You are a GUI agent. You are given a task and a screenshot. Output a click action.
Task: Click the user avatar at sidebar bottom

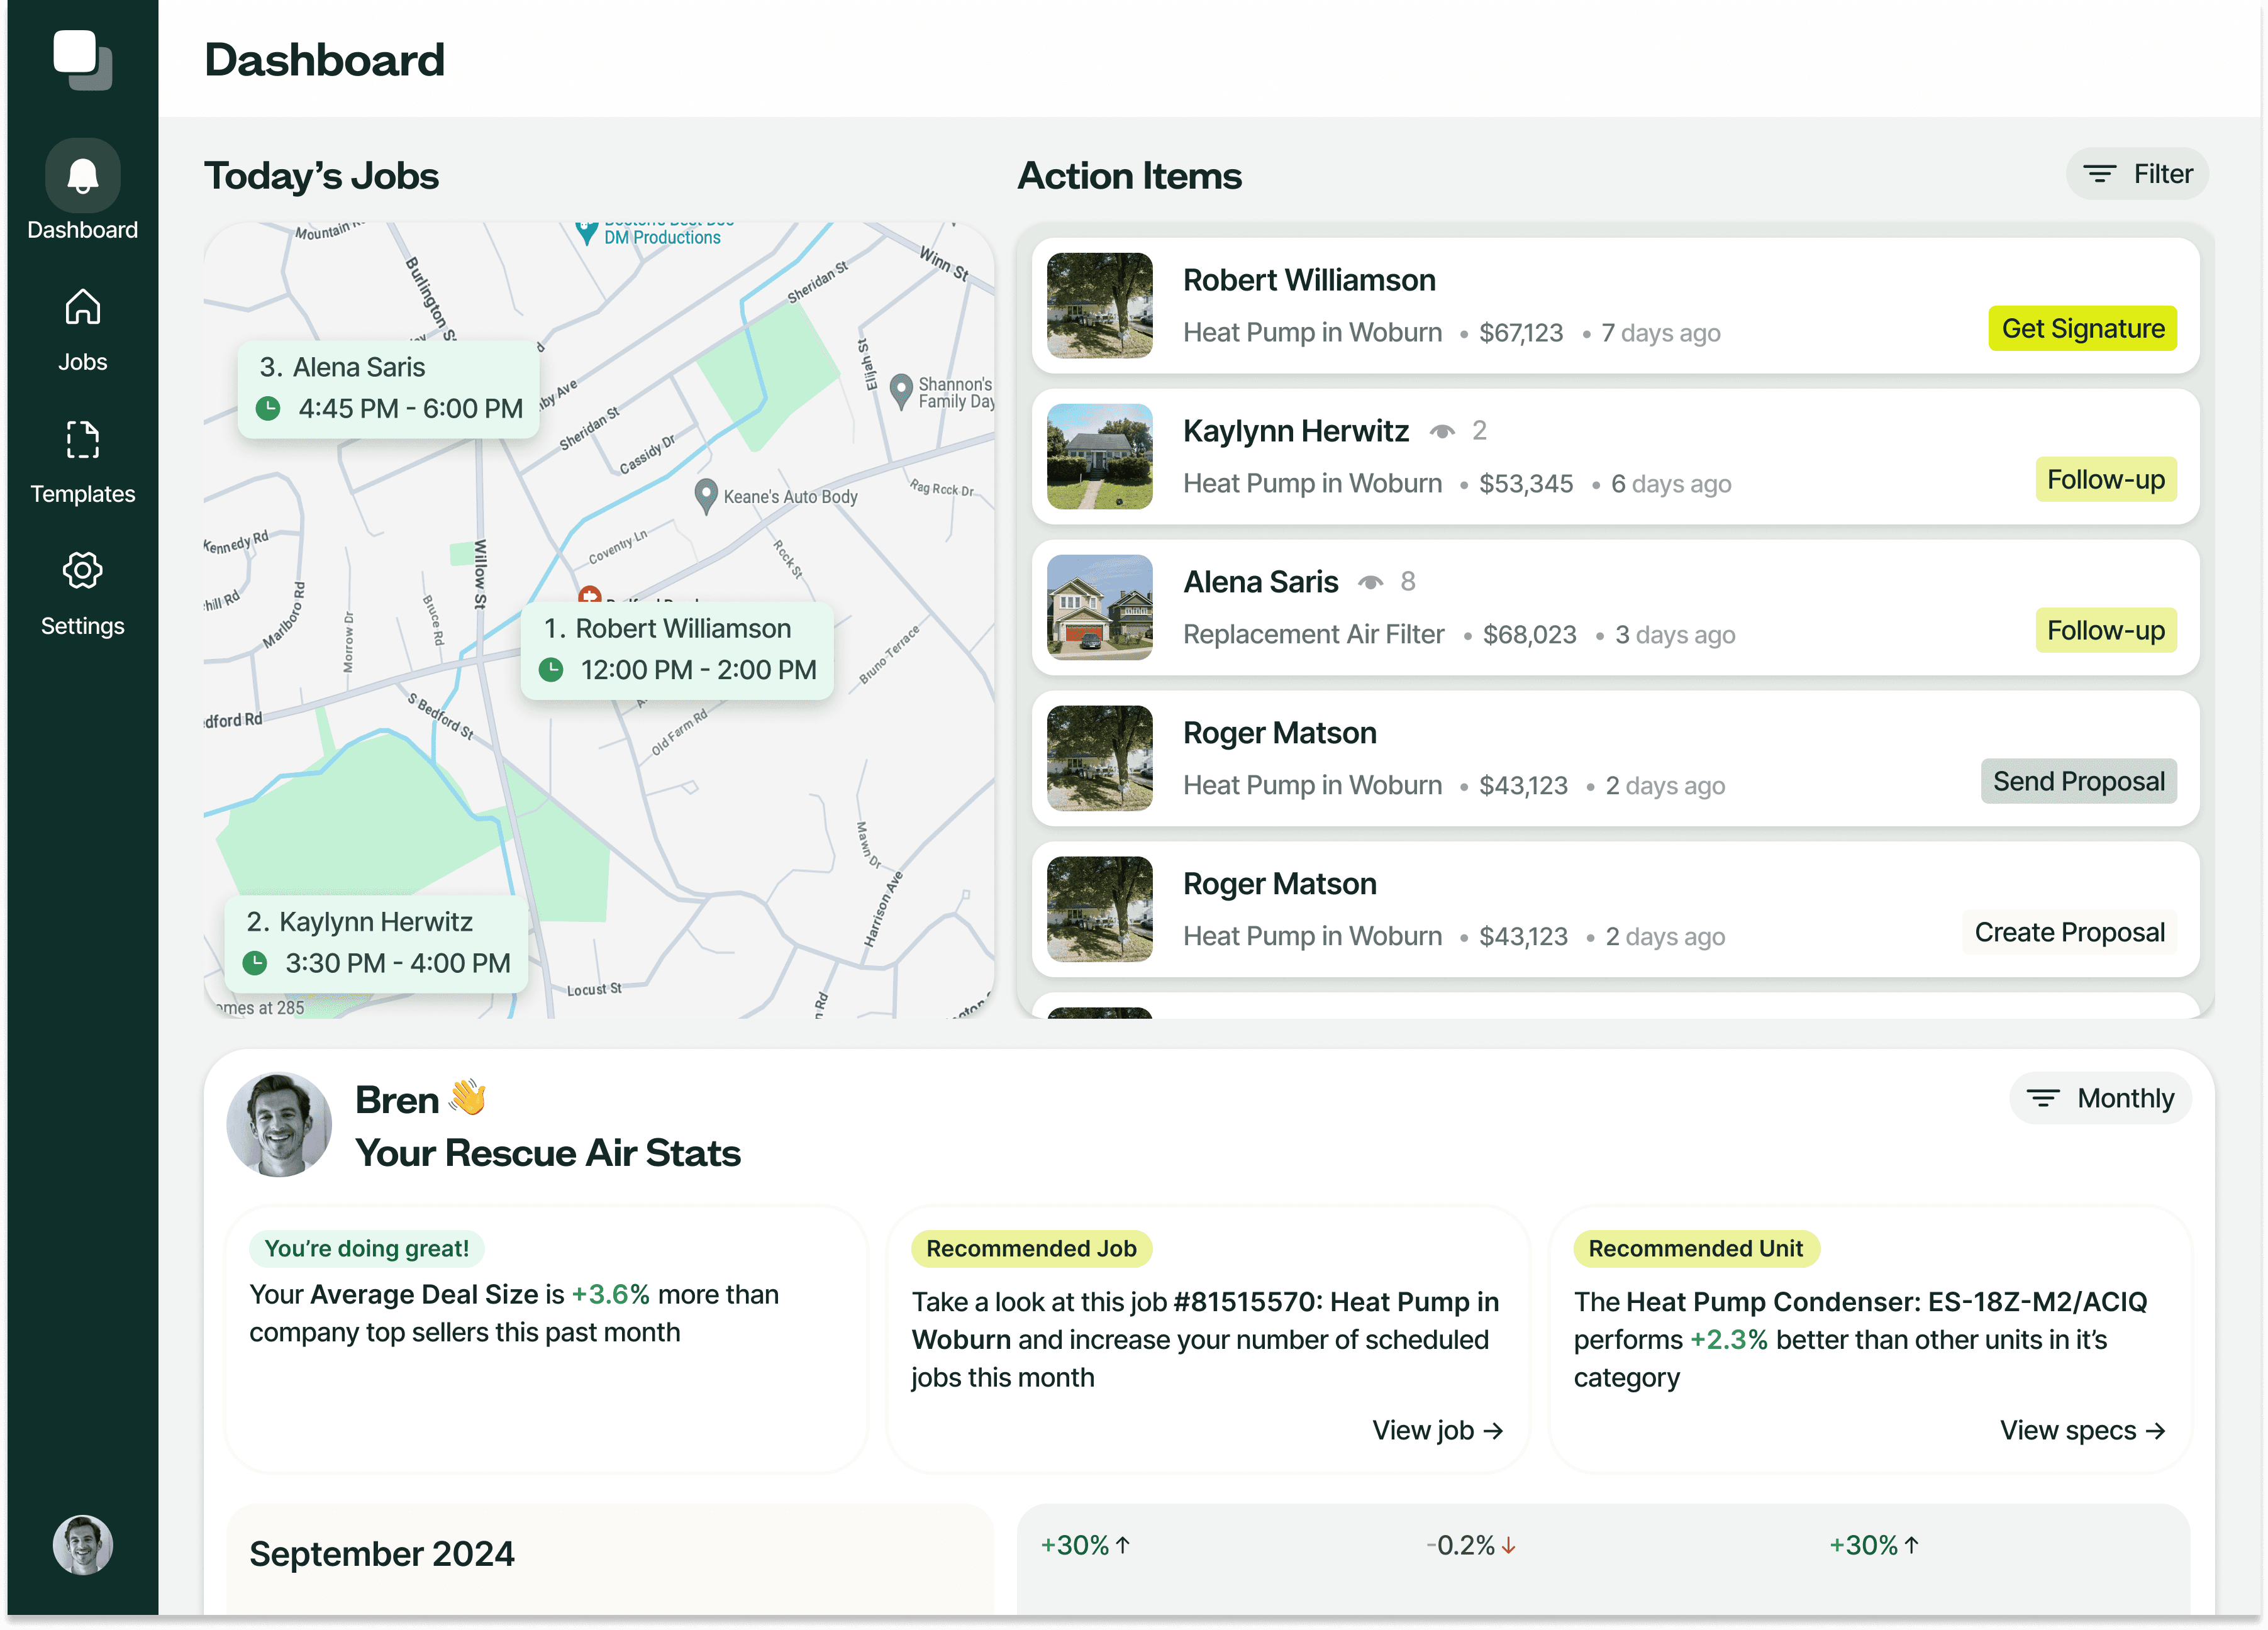[x=82, y=1544]
